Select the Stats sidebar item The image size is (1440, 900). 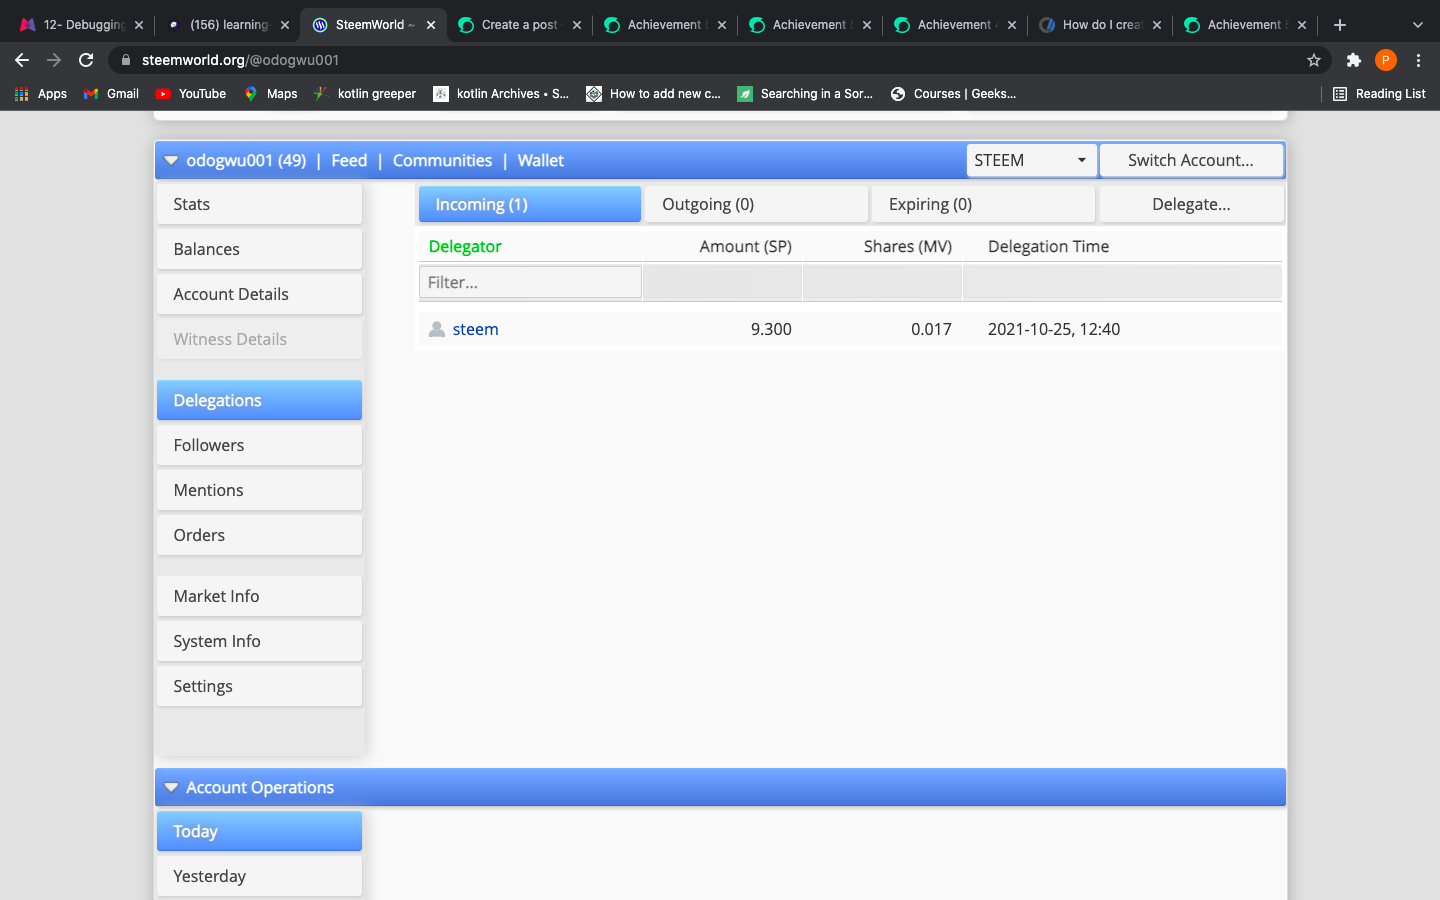tap(259, 204)
